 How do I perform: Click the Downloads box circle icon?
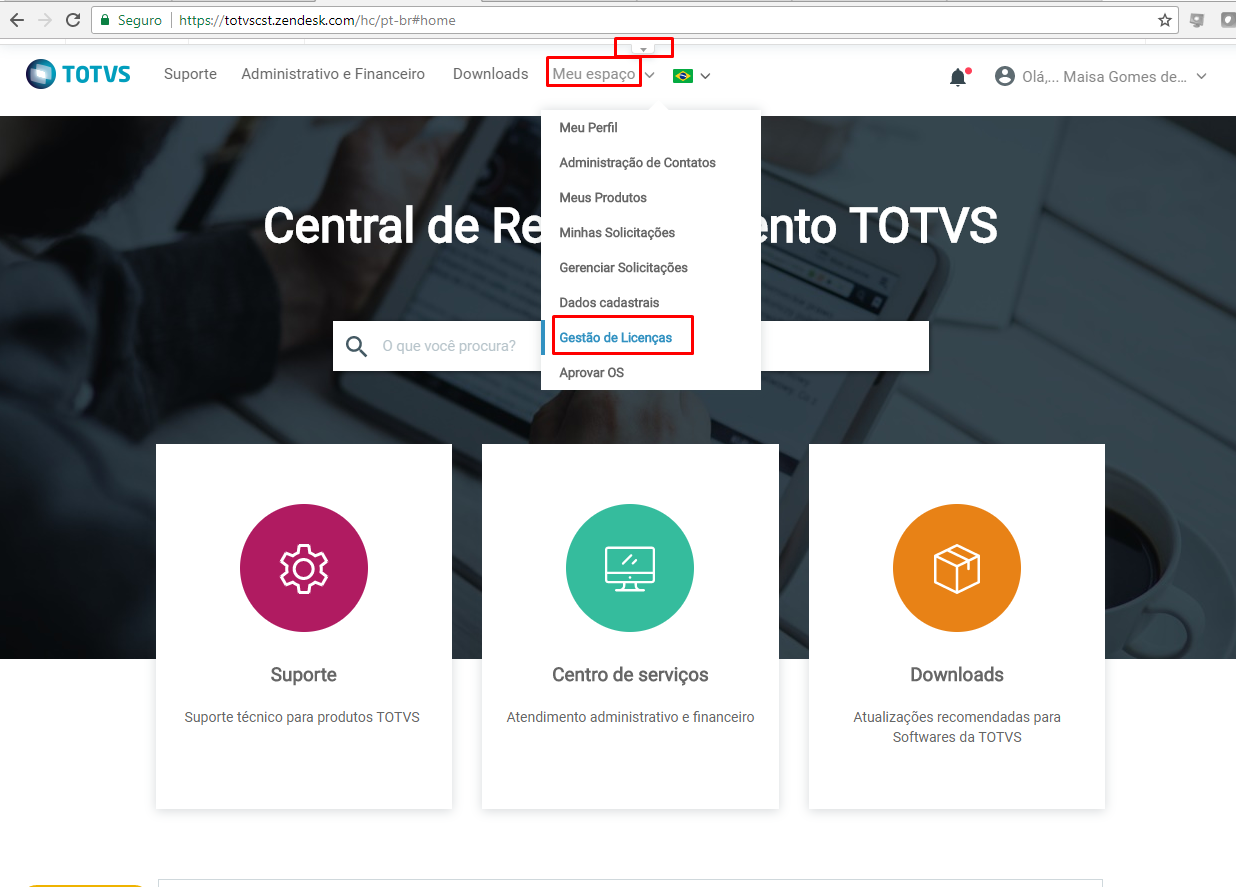pos(957,568)
